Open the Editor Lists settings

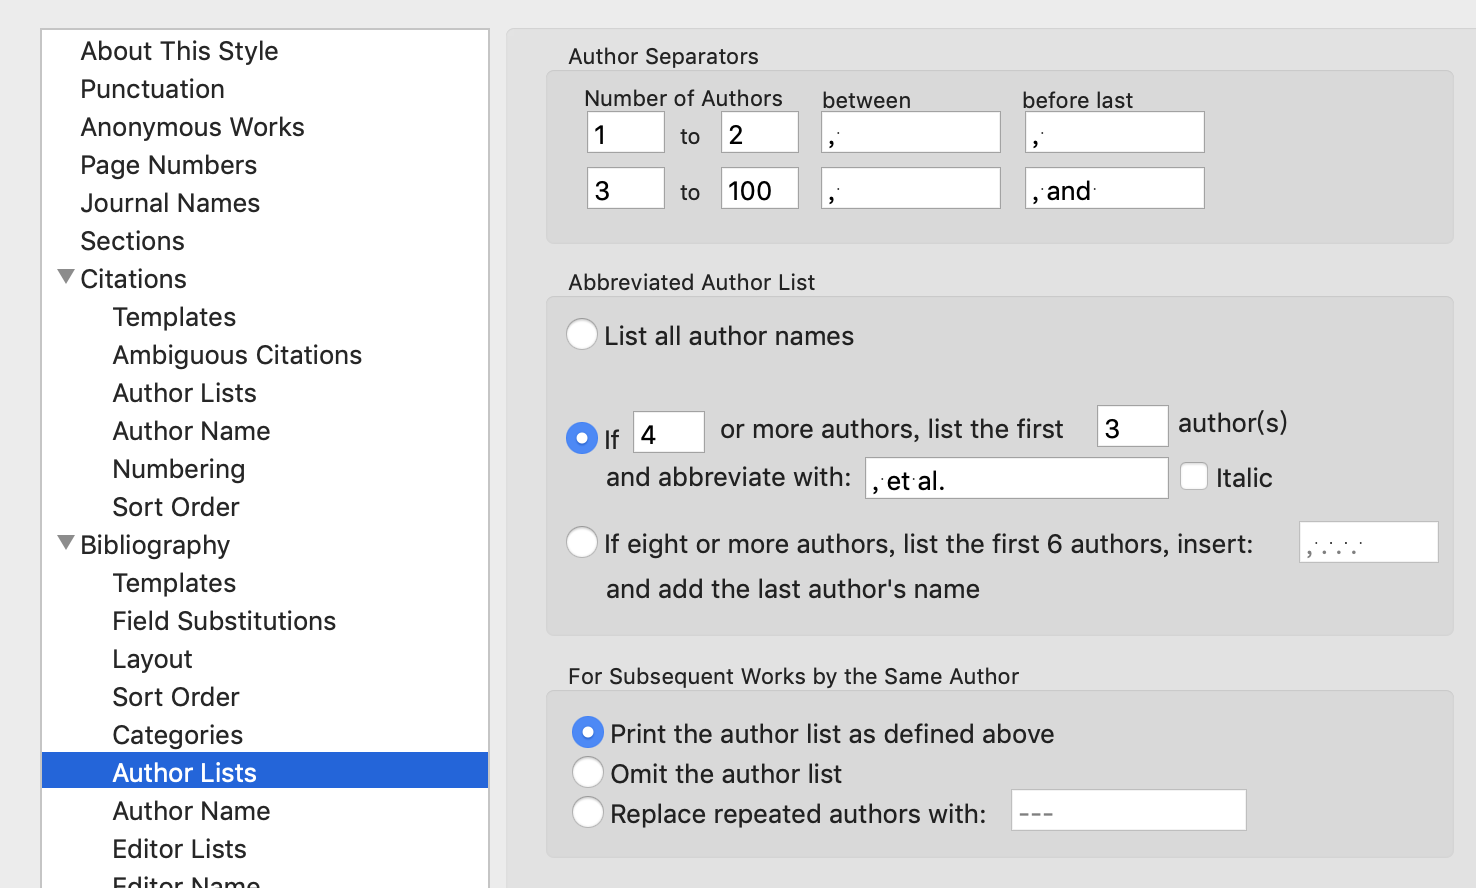coord(179,849)
